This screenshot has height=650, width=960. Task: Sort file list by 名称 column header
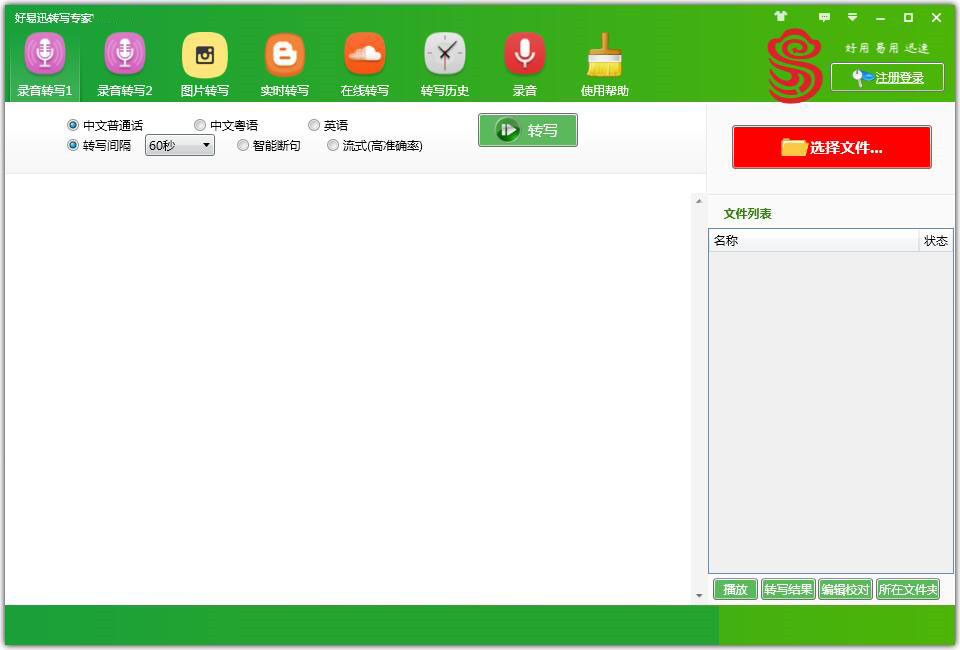(x=814, y=241)
